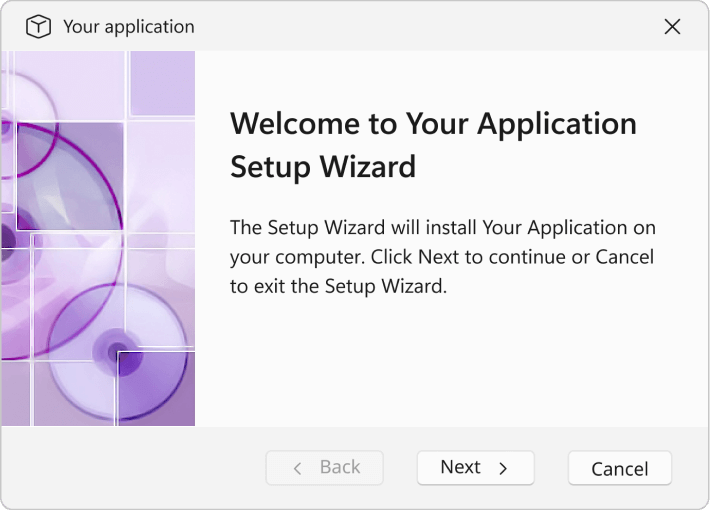Click the lavender square atop the banner

point(163,83)
